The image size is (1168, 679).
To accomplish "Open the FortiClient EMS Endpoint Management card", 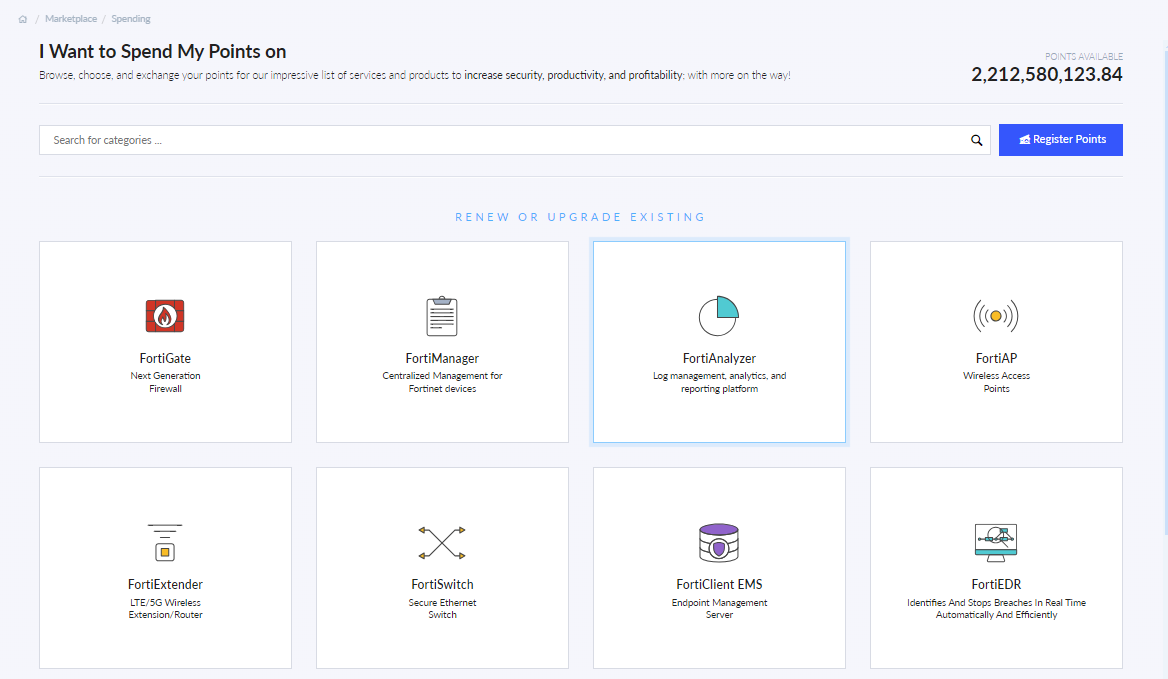I will 719,567.
